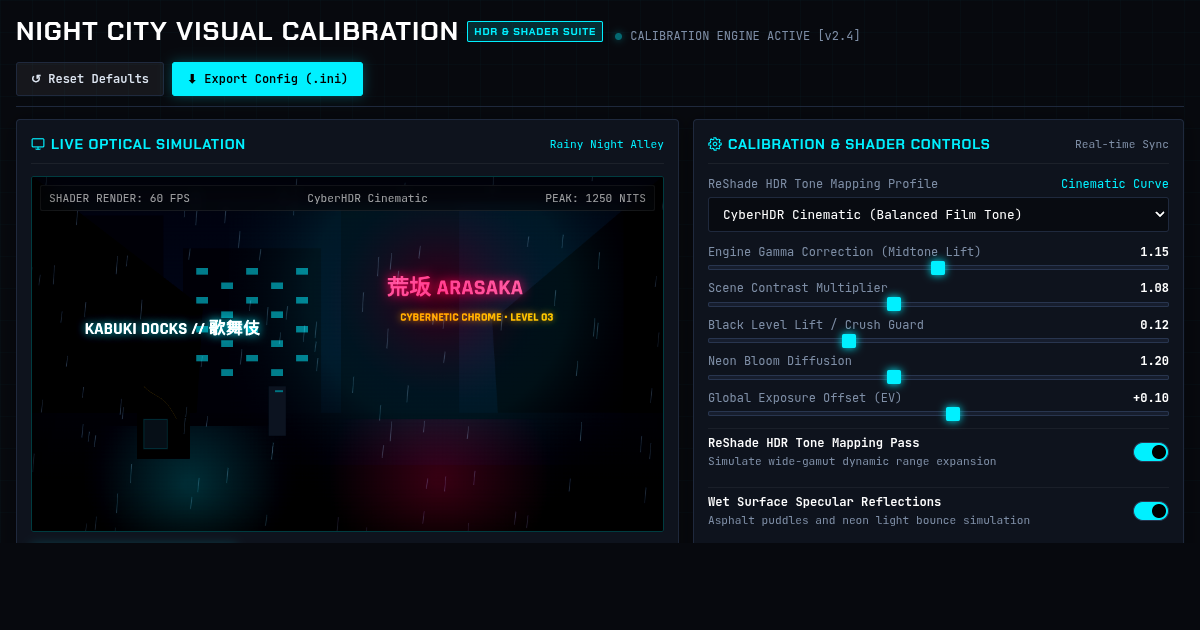1200x630 pixels.
Task: Toggle the ReShade HDR Tone Mapping Pass switch
Action: pos(1150,452)
